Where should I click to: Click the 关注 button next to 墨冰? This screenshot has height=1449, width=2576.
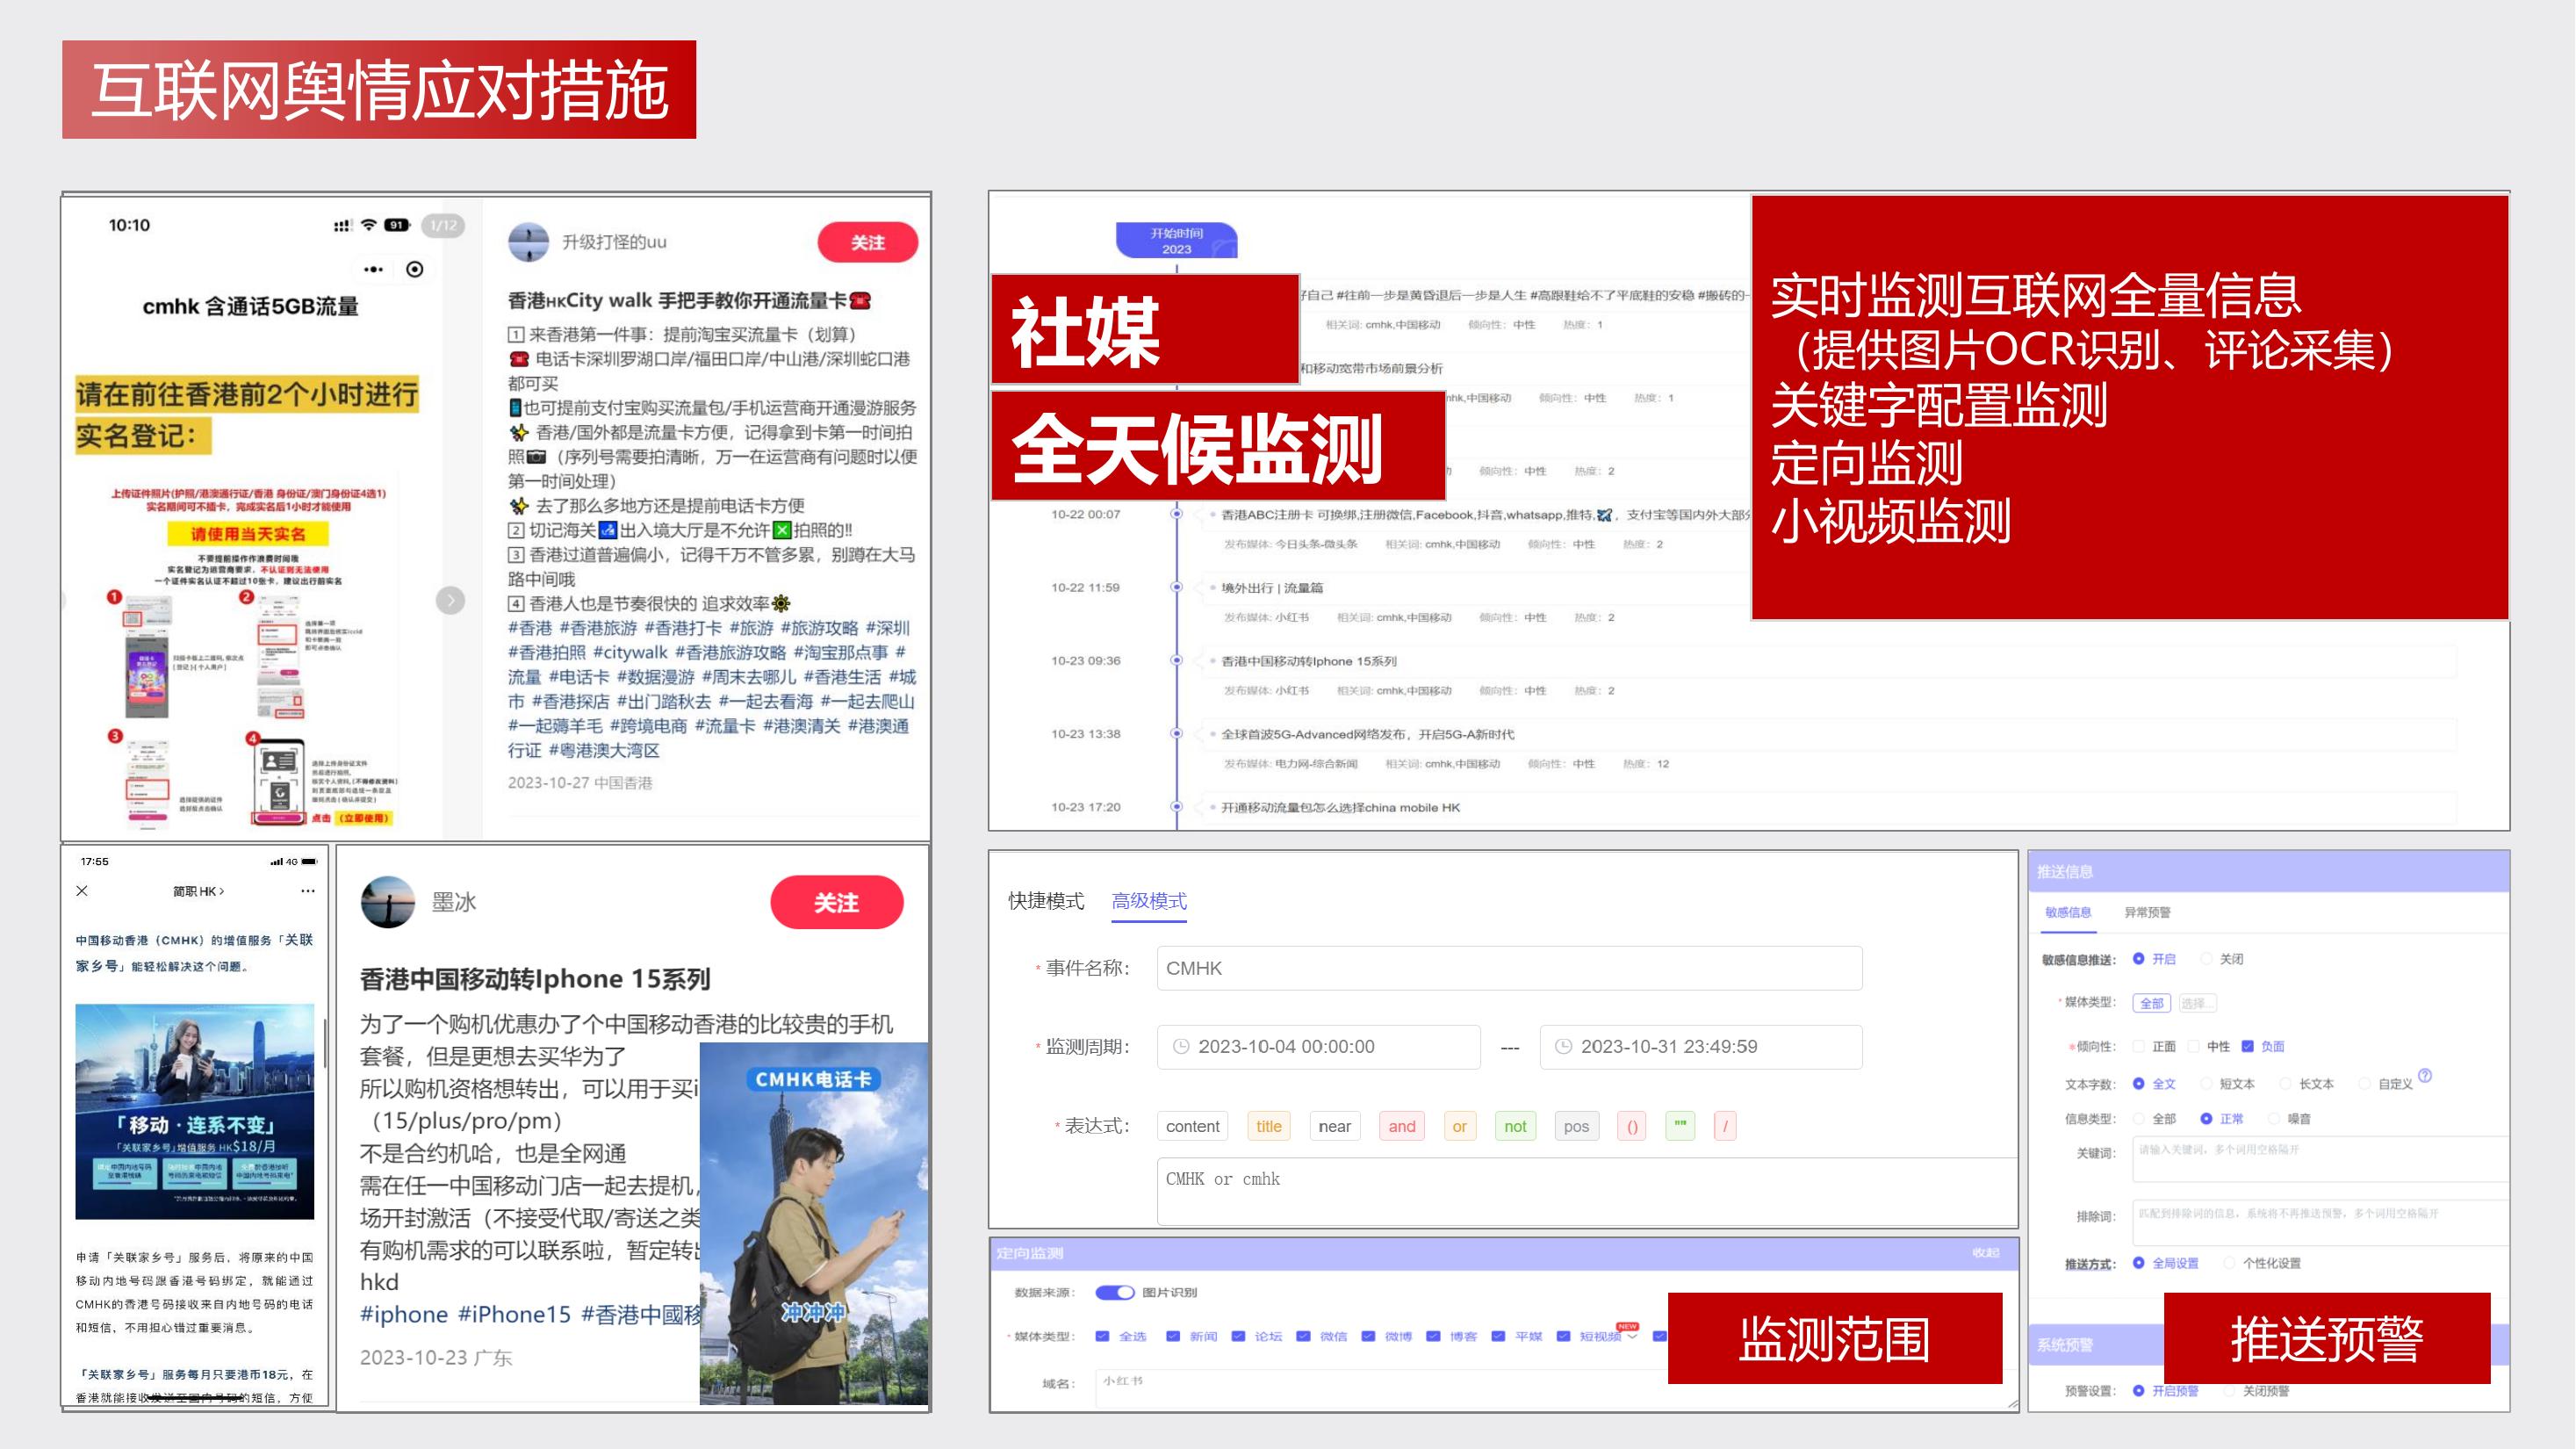(836, 902)
